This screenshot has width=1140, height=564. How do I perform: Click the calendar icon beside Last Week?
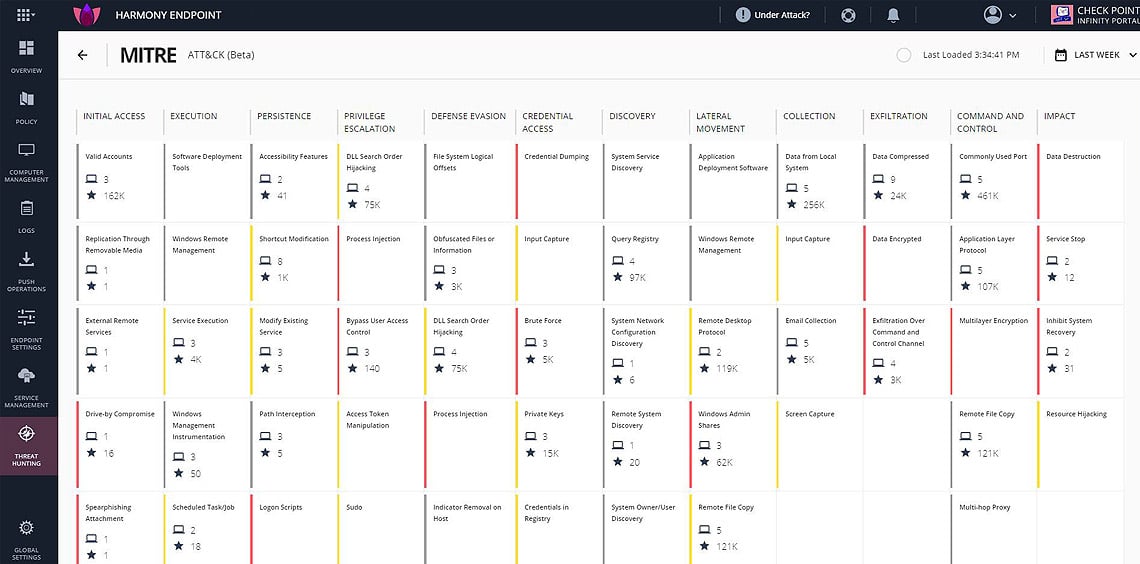(x=1061, y=55)
